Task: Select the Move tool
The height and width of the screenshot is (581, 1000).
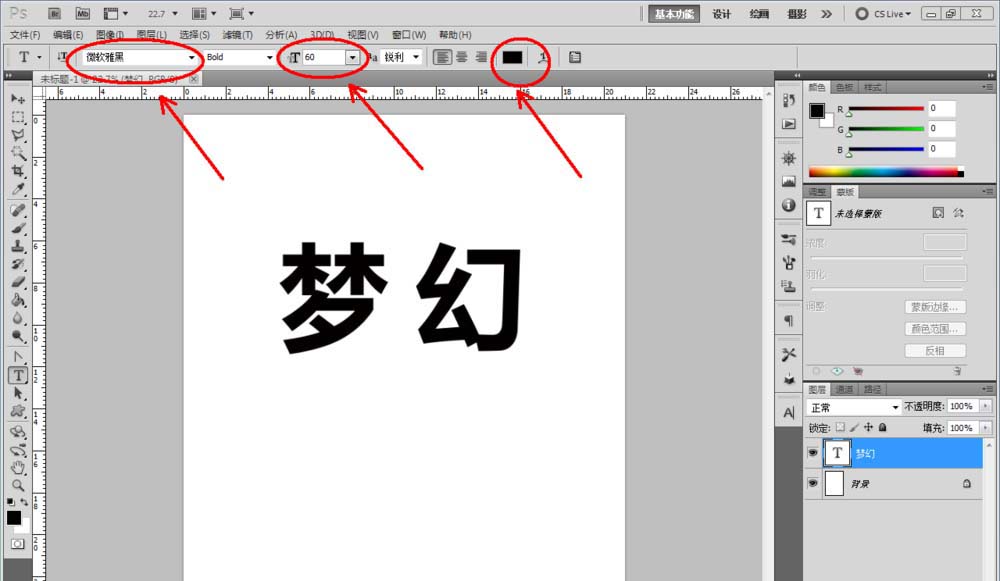Action: 15,99
